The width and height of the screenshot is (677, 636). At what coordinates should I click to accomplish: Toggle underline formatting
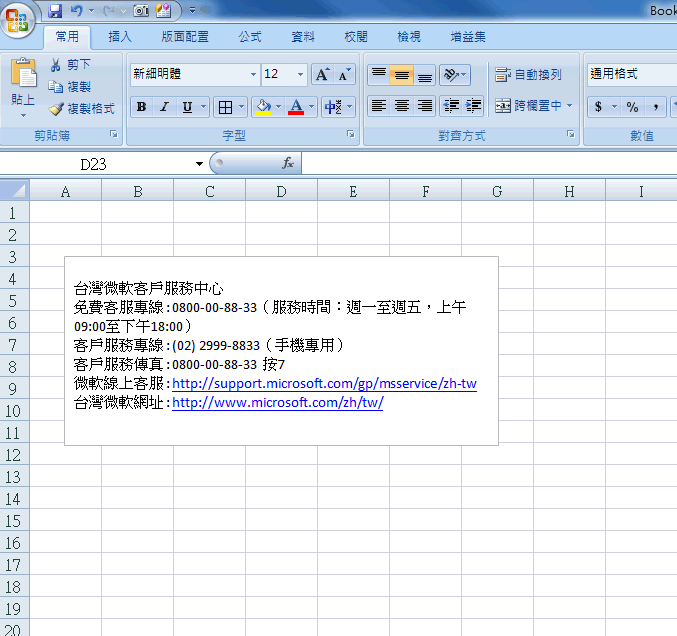[187, 107]
